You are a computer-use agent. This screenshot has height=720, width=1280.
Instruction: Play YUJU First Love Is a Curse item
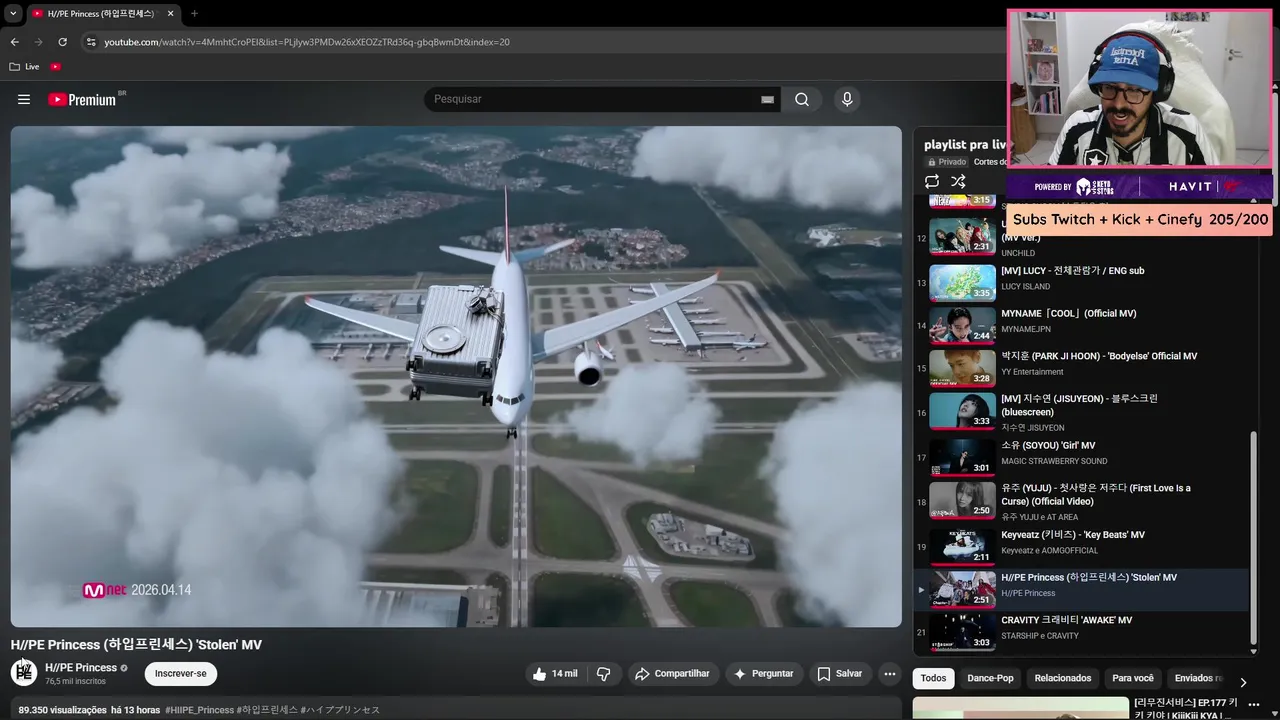point(1082,501)
